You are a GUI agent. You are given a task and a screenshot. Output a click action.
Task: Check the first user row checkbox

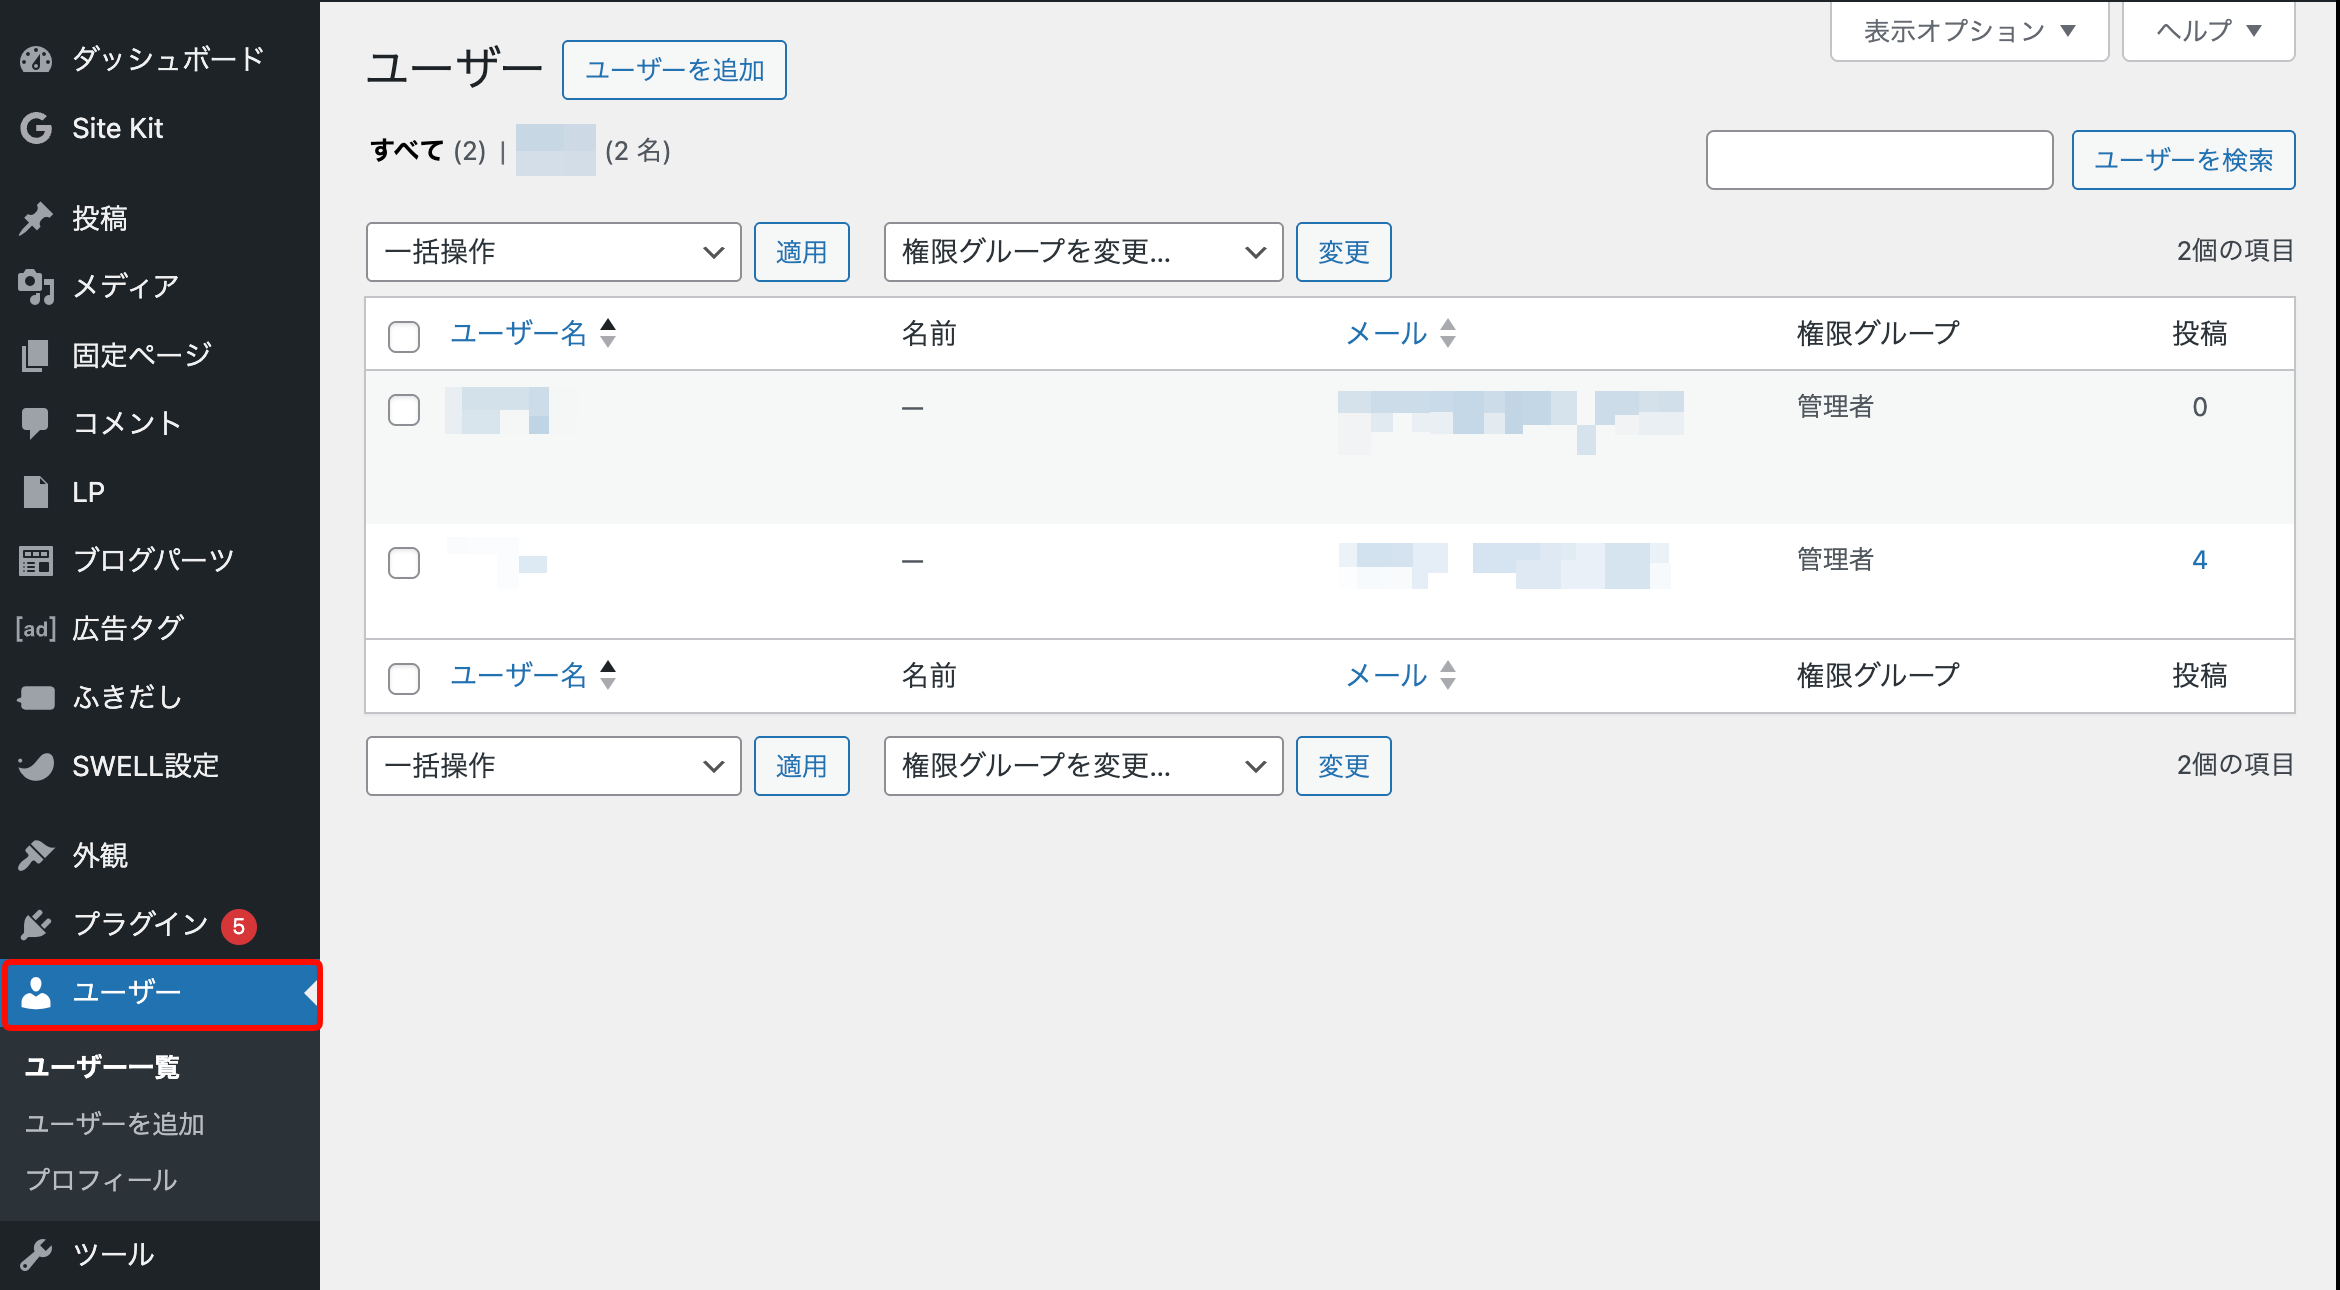(404, 410)
